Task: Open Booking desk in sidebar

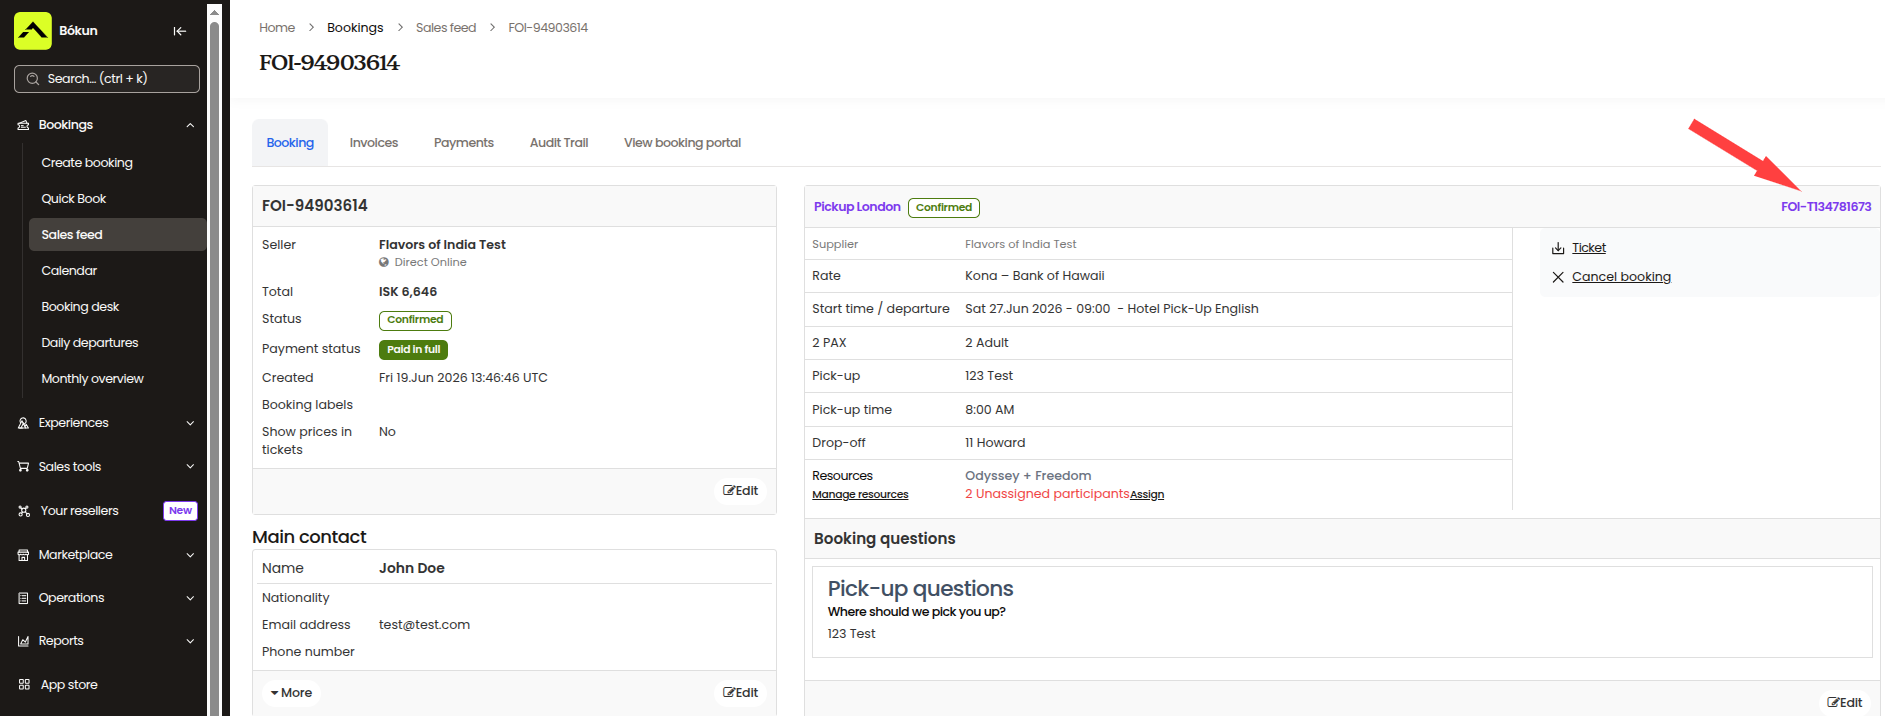Action: tap(80, 307)
